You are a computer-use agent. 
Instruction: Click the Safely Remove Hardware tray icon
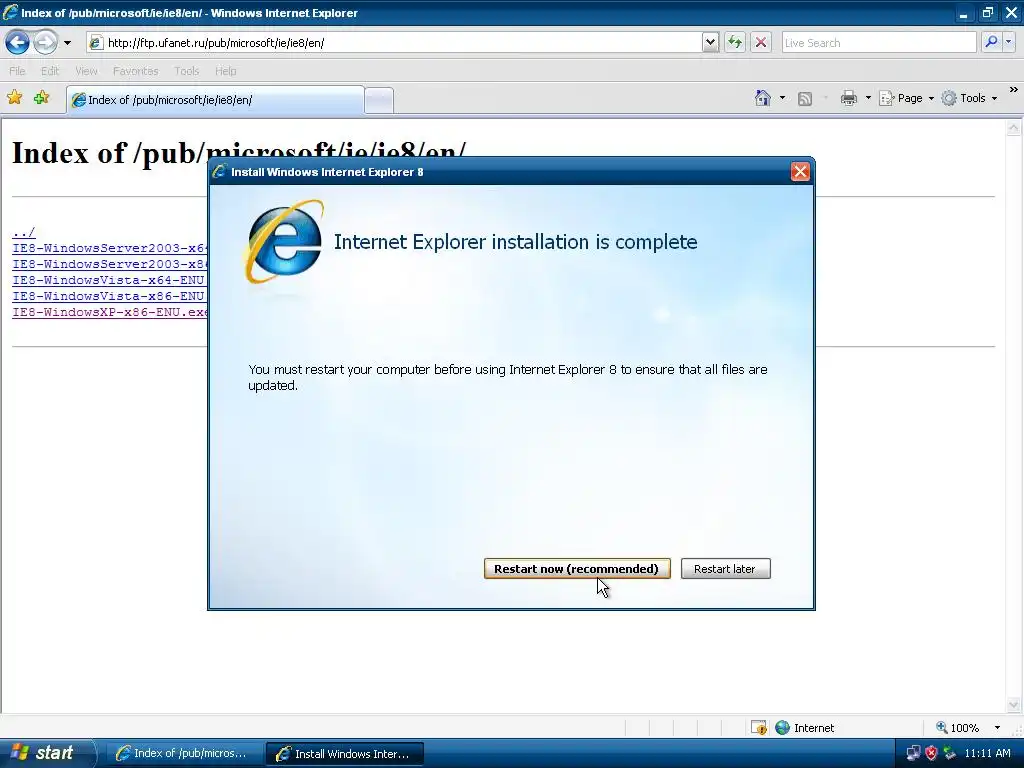pyautogui.click(x=950, y=754)
